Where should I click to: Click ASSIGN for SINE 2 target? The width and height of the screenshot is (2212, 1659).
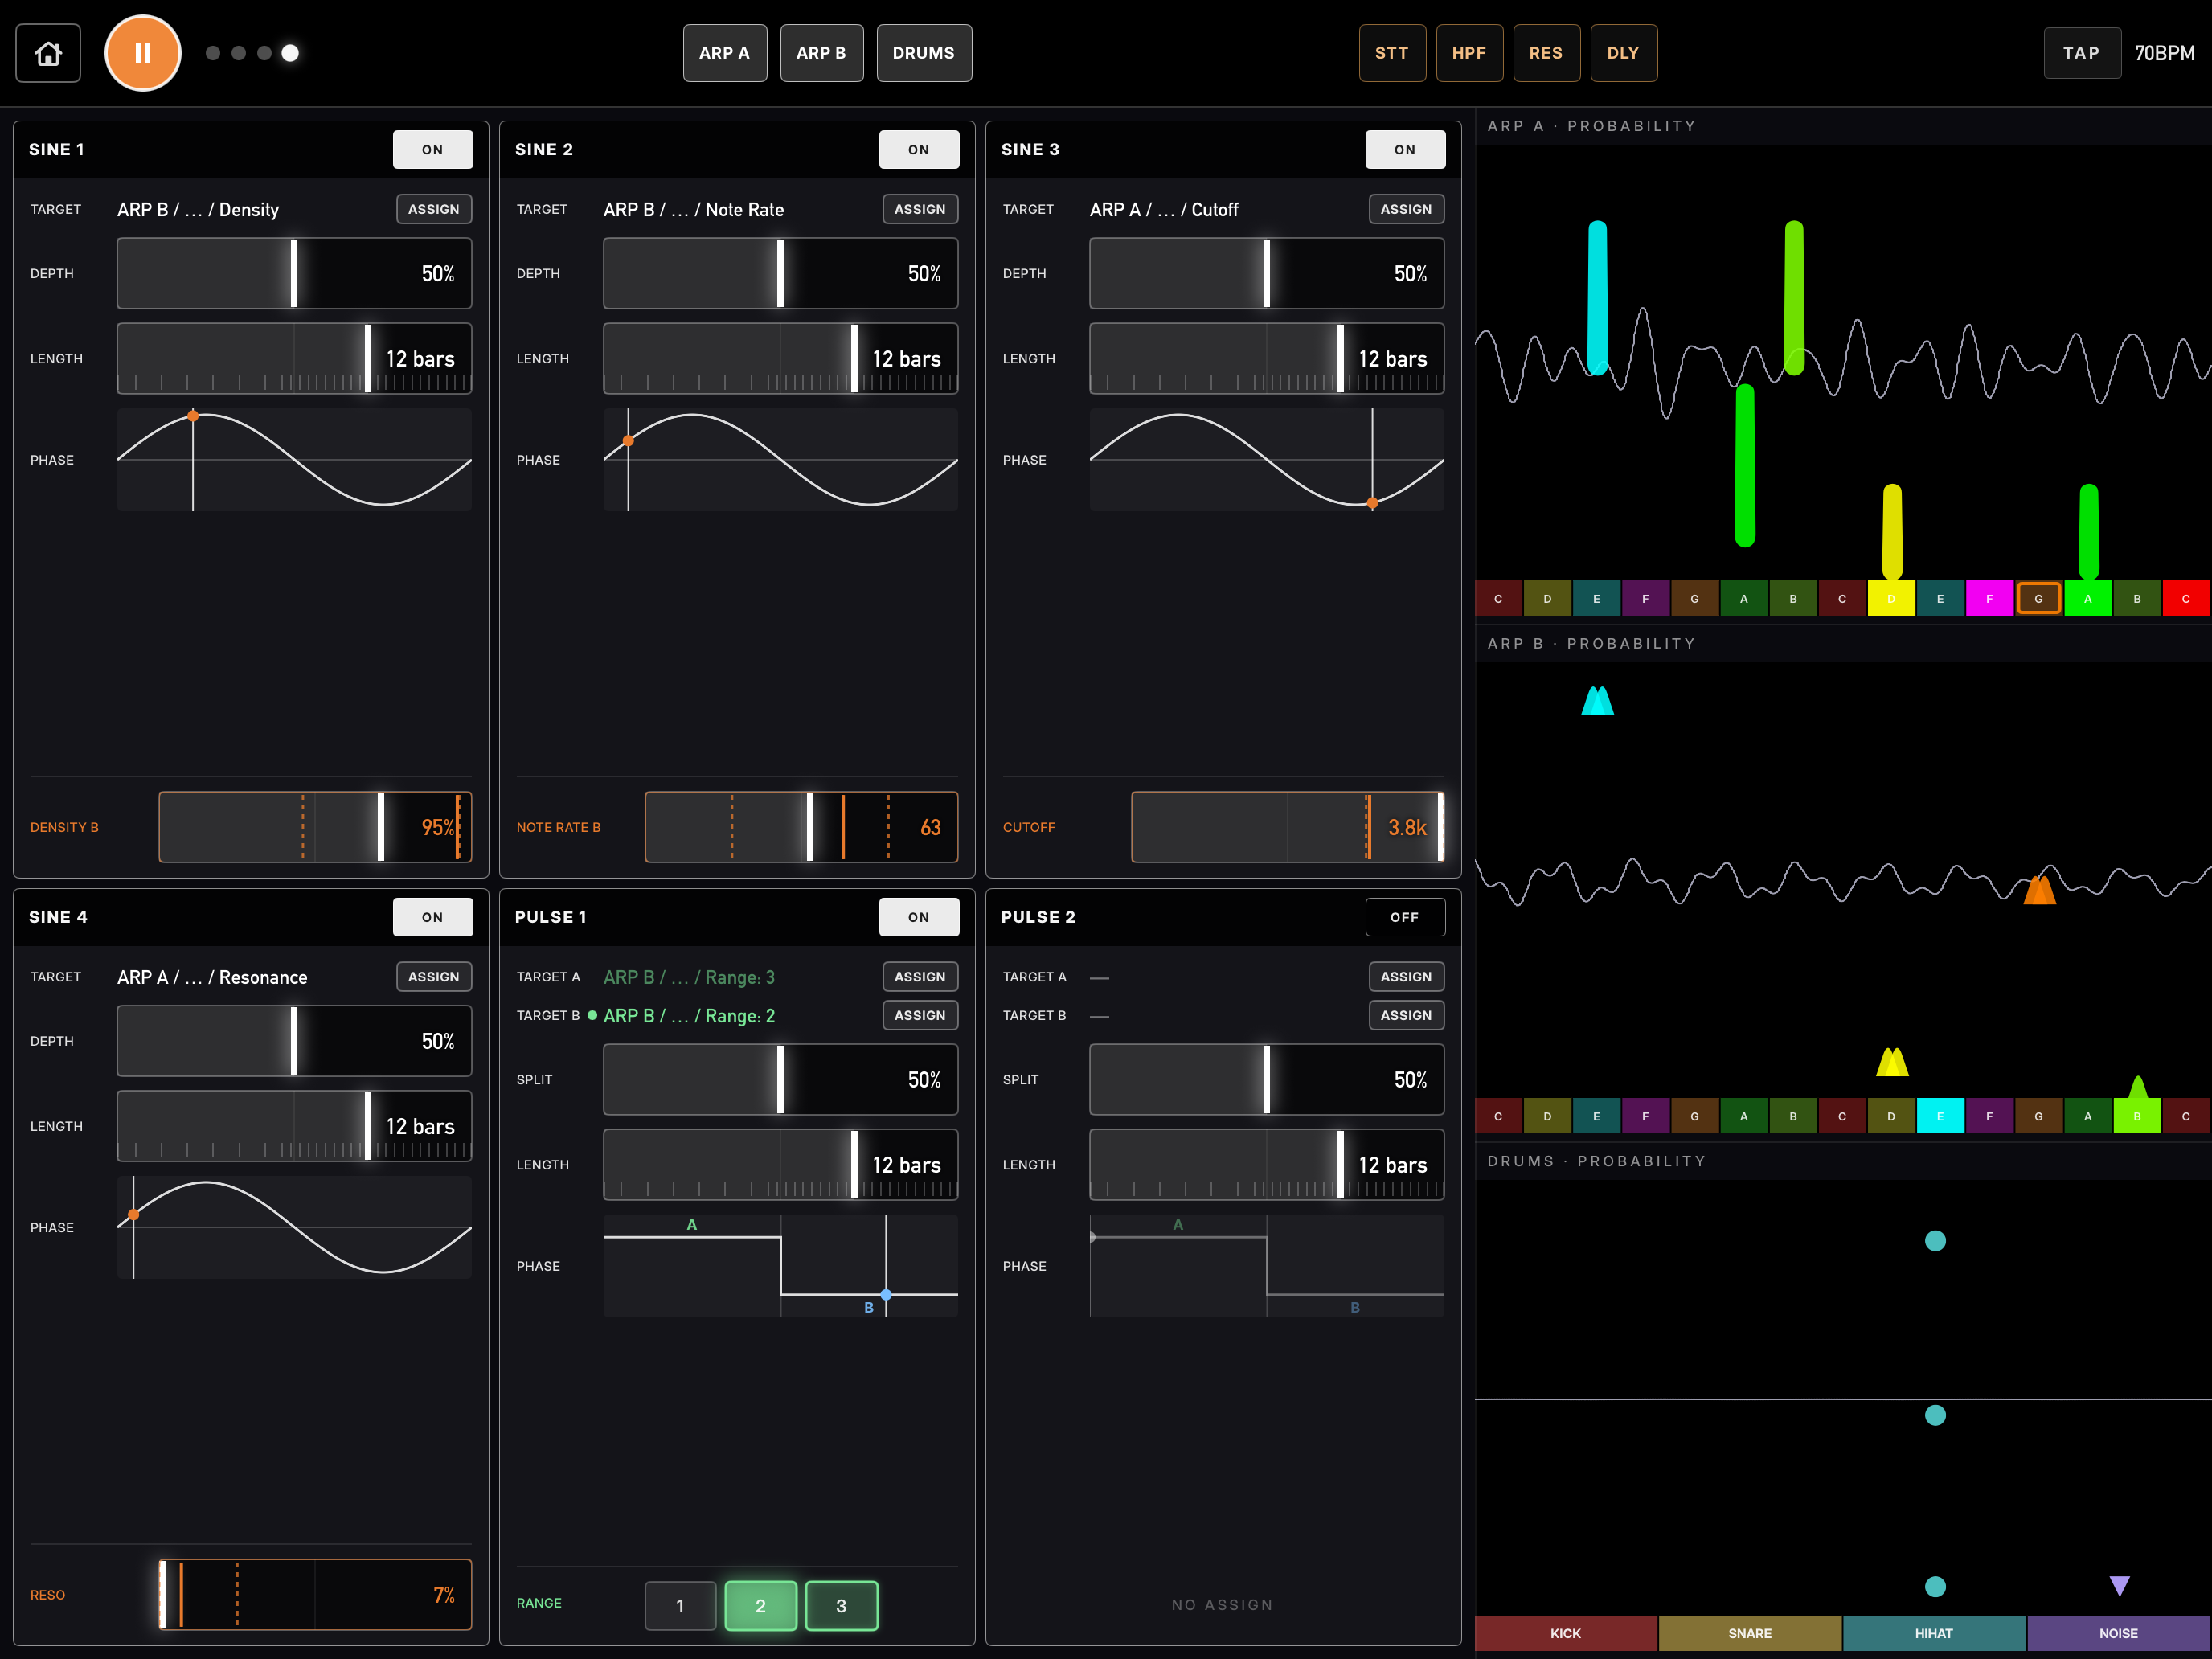coord(920,209)
